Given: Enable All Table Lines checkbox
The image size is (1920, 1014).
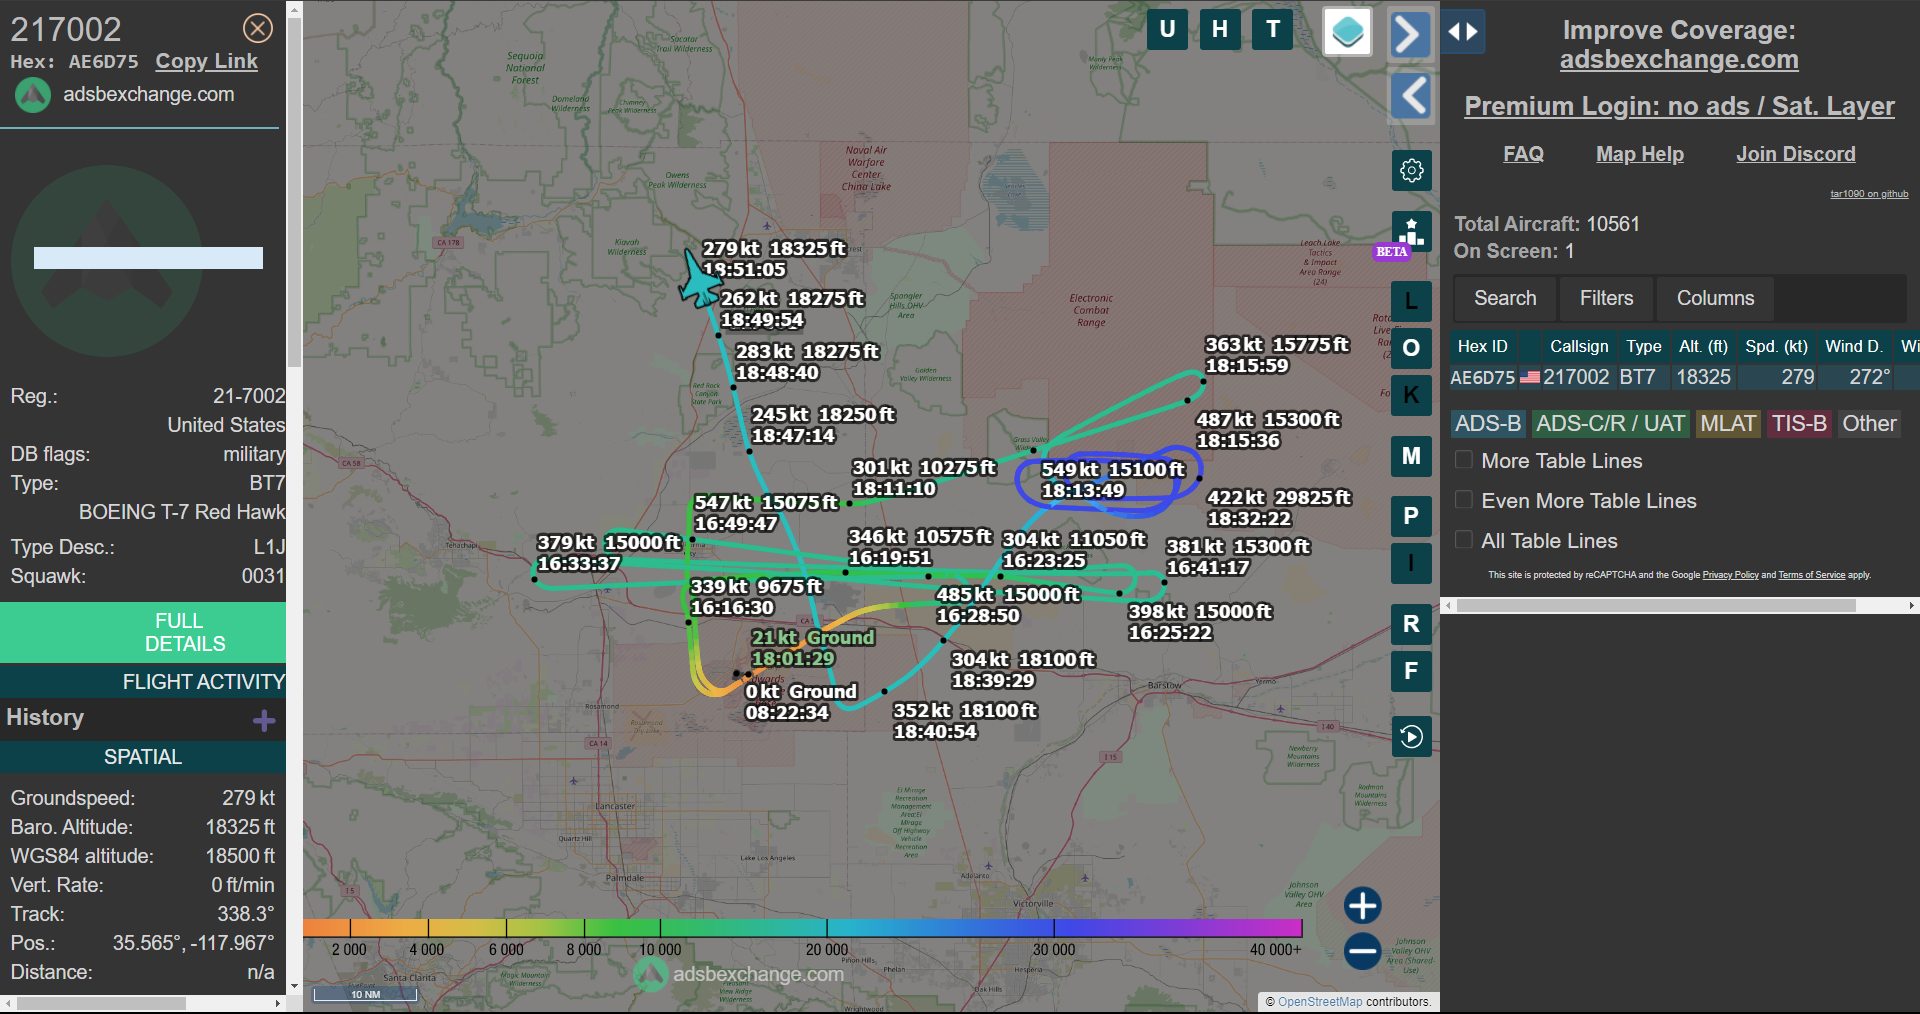Looking at the screenshot, I should coord(1464,540).
